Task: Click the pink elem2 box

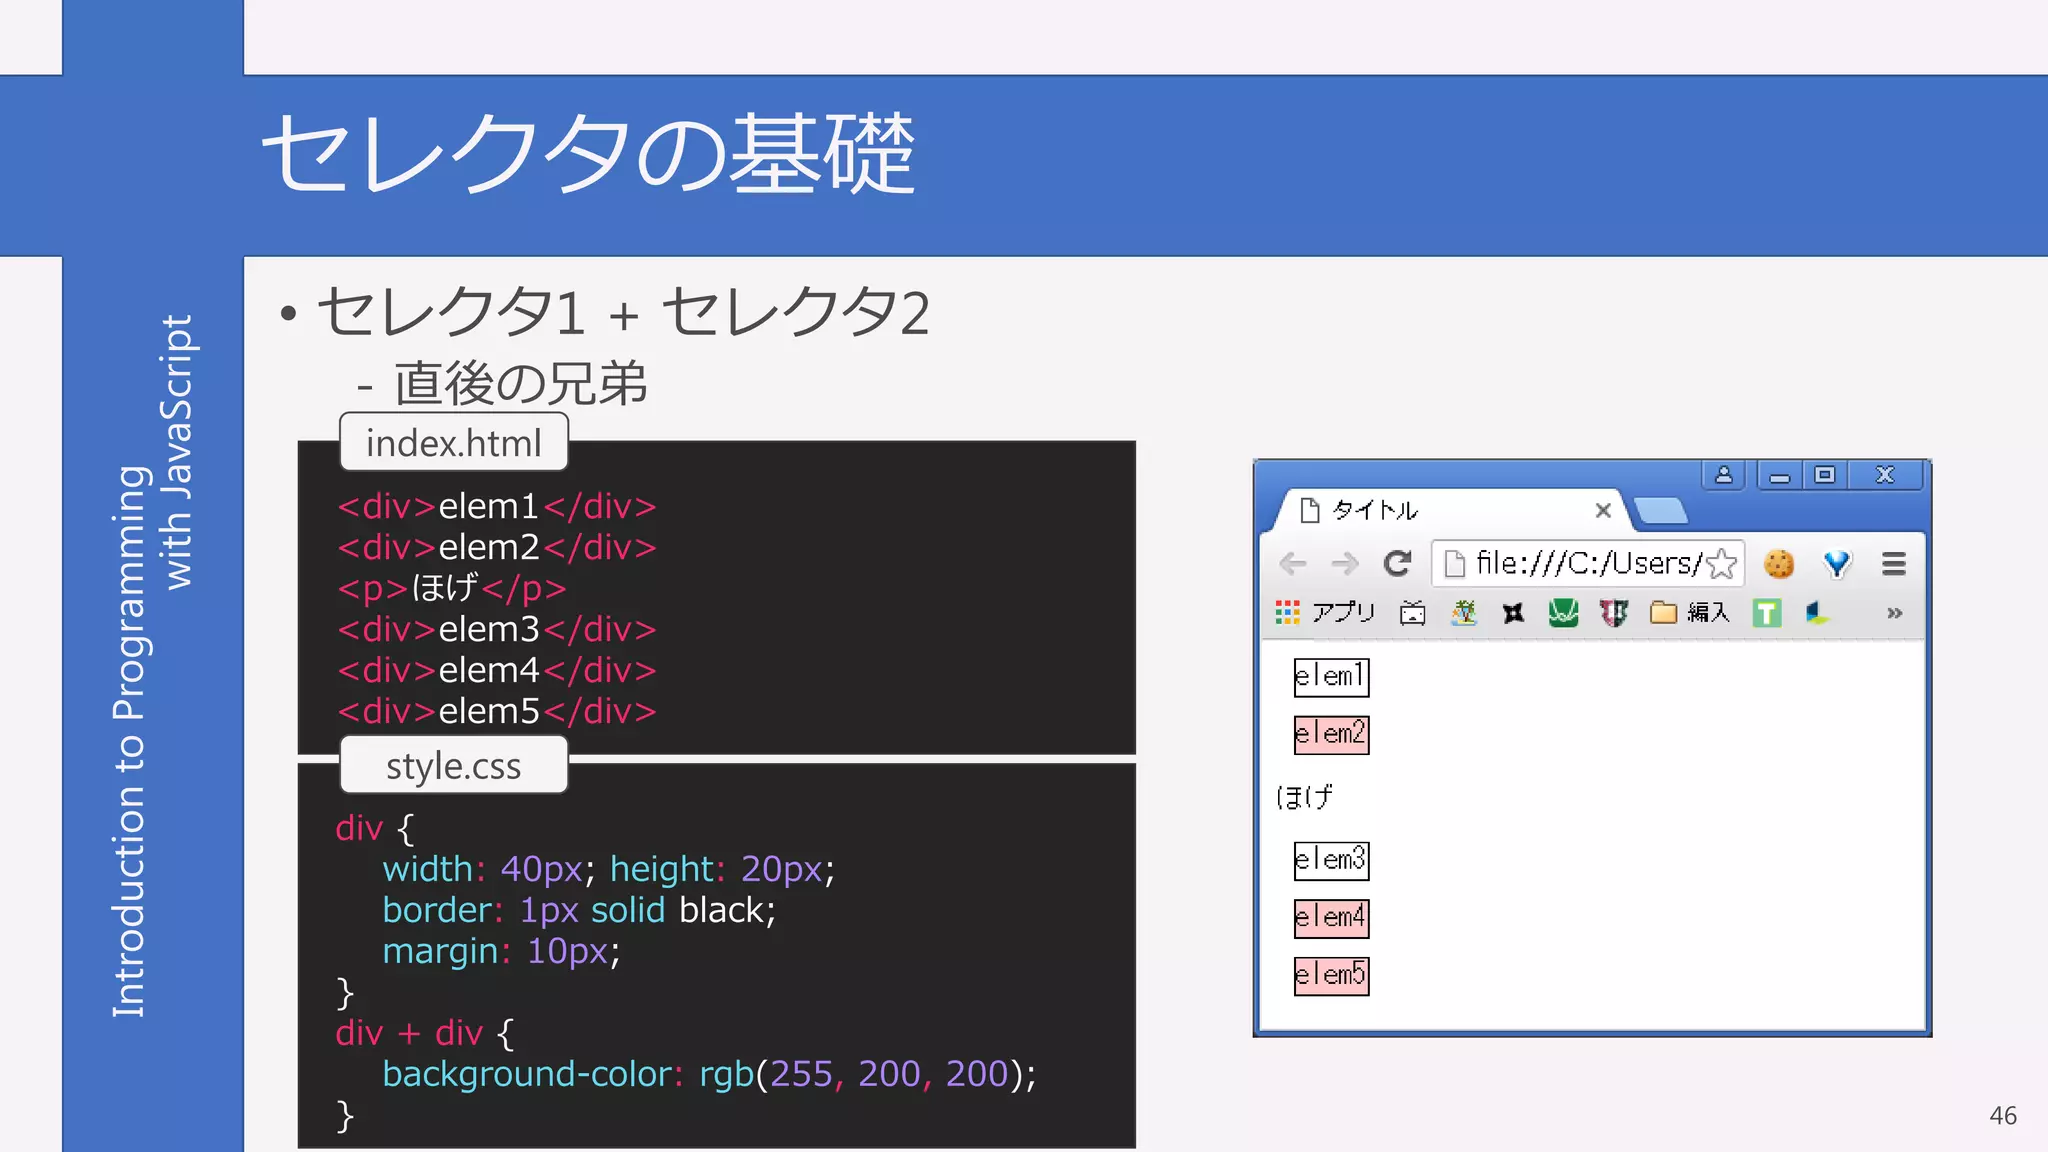Action: pos(1331,735)
